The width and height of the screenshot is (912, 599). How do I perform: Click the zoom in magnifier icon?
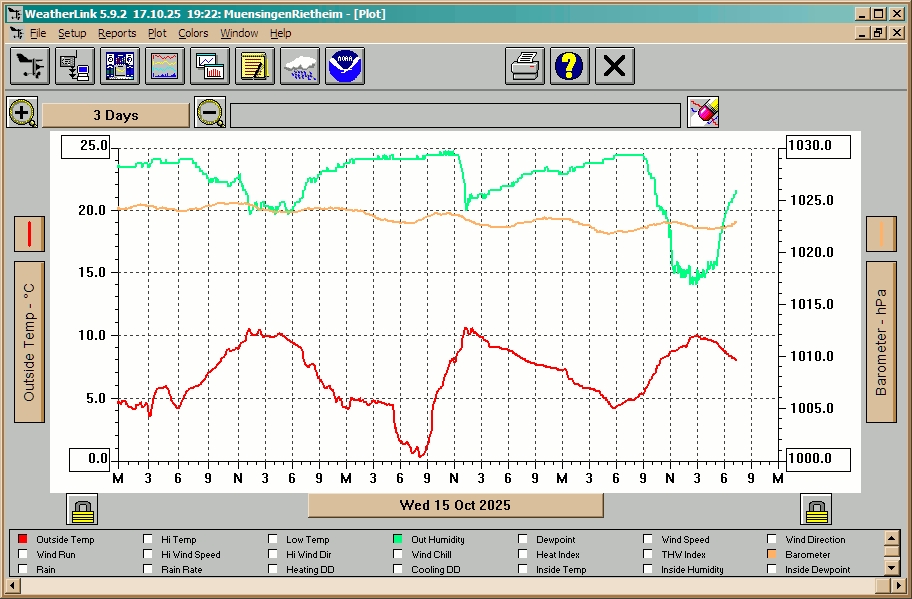point(22,112)
